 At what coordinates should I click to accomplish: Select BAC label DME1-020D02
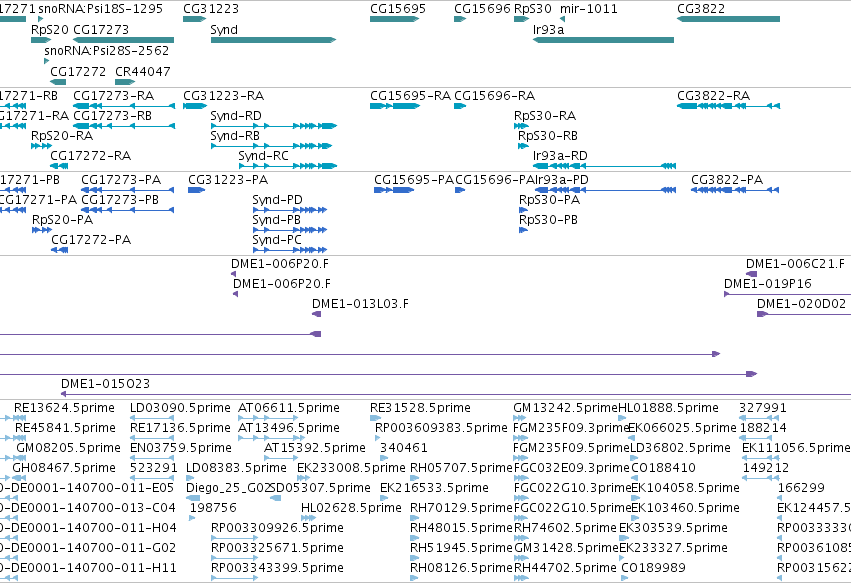[x=802, y=304]
